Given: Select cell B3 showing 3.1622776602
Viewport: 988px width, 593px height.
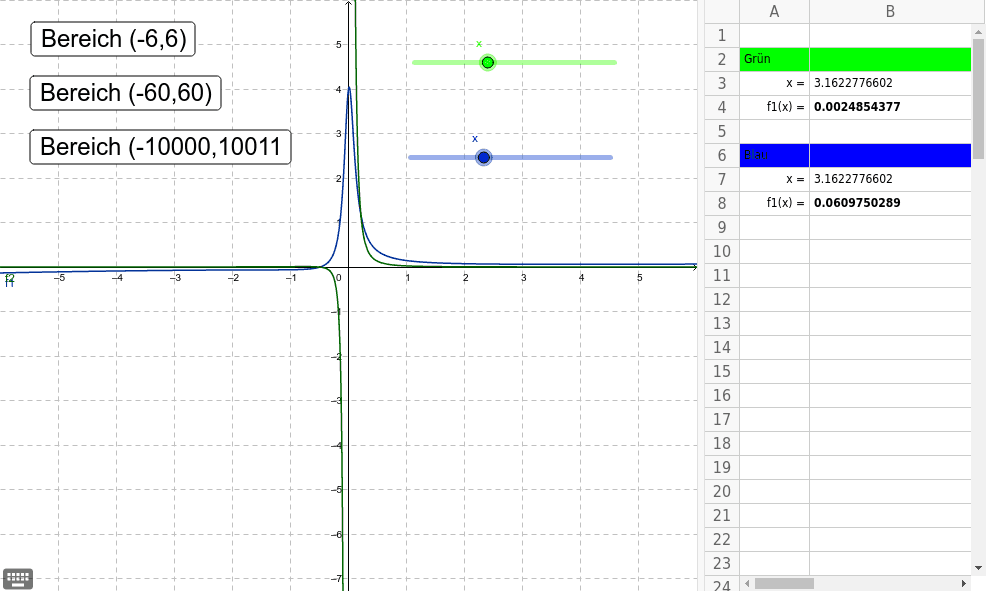Looking at the screenshot, I should [x=890, y=83].
